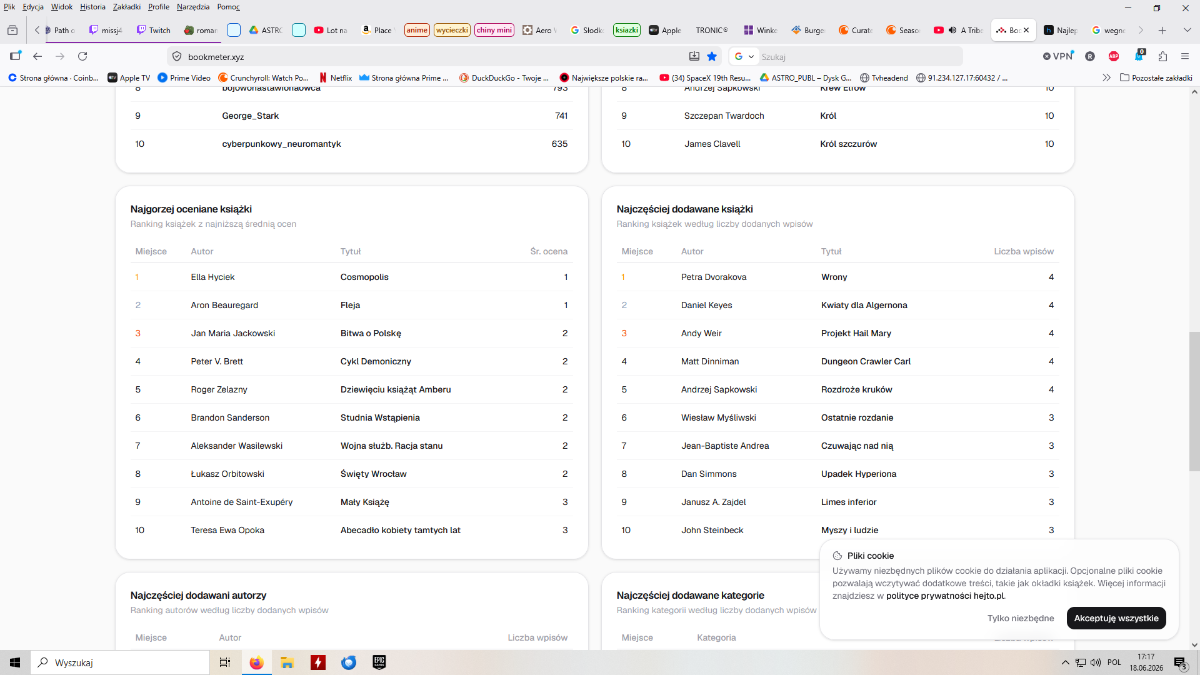
Task: Click the browser Back arrow
Action: click(x=37, y=56)
